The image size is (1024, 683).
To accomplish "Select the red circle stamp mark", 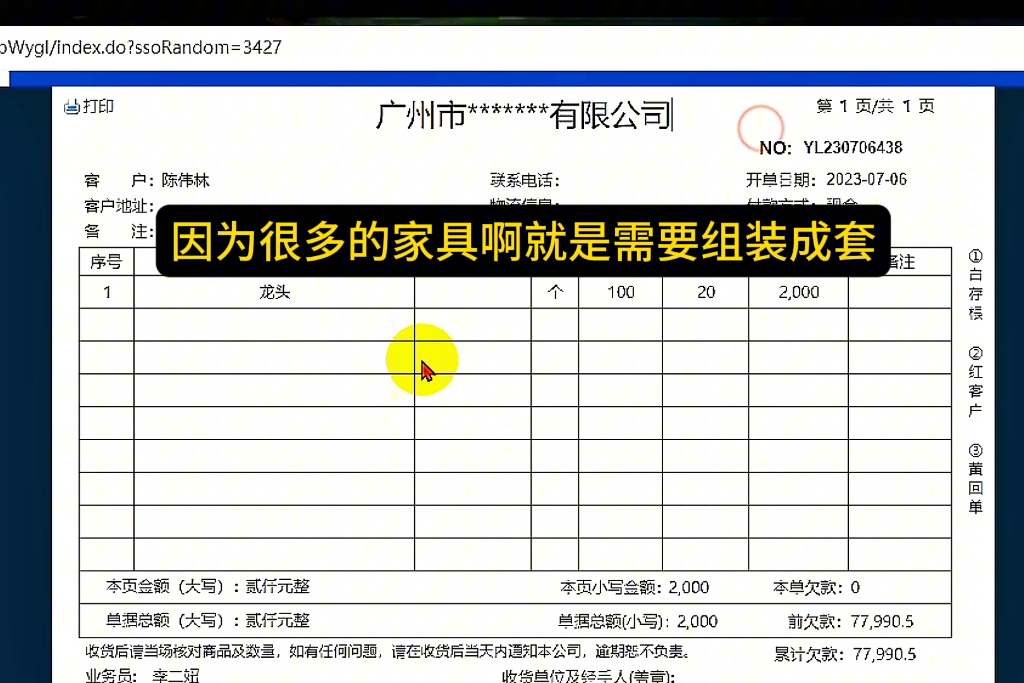I will click(x=761, y=128).
